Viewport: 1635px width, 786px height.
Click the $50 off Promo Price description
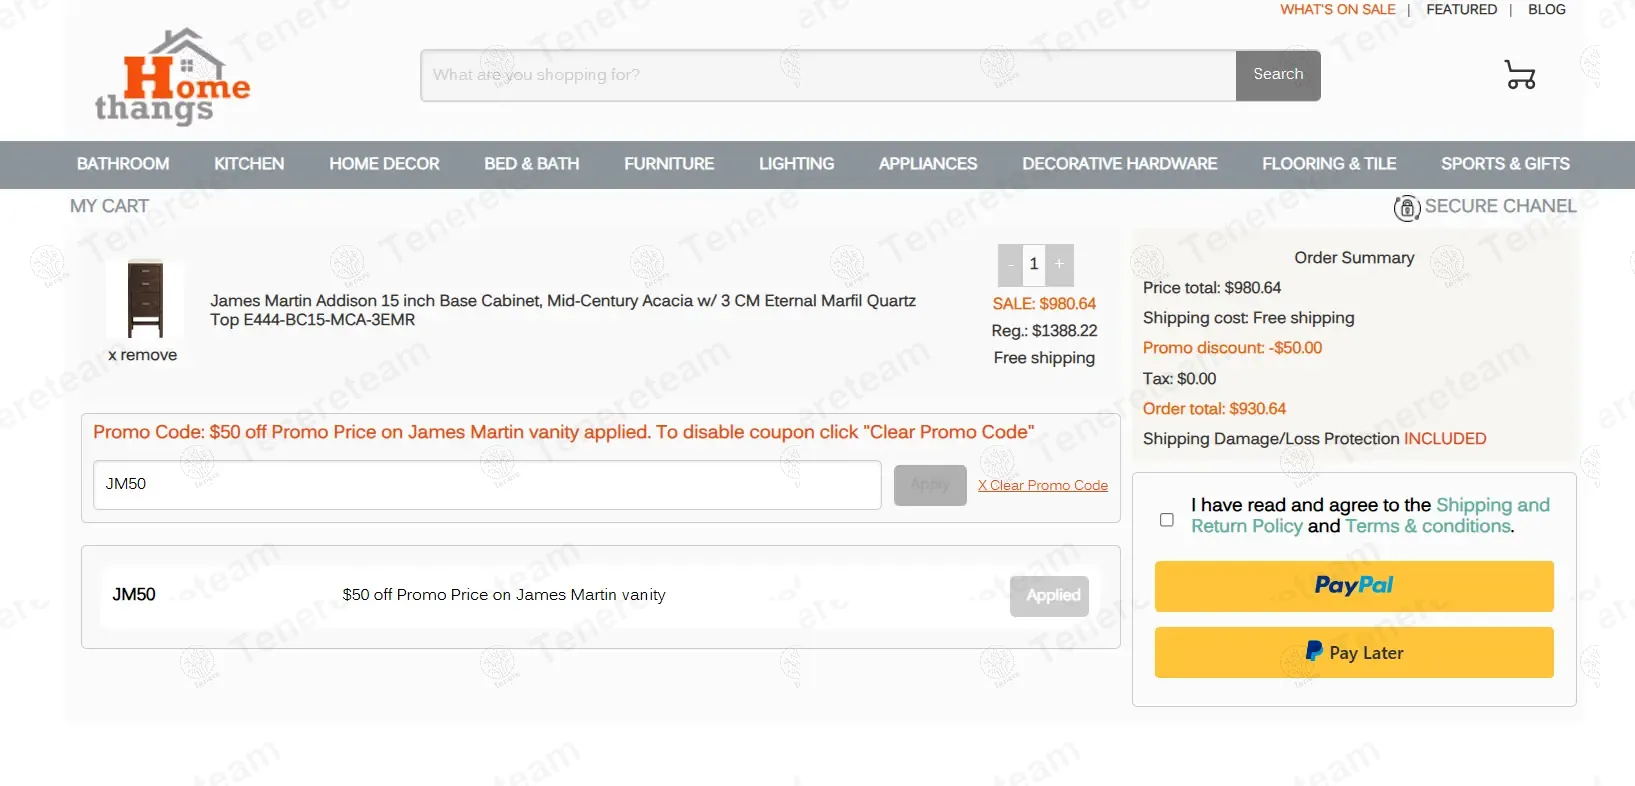tap(504, 595)
